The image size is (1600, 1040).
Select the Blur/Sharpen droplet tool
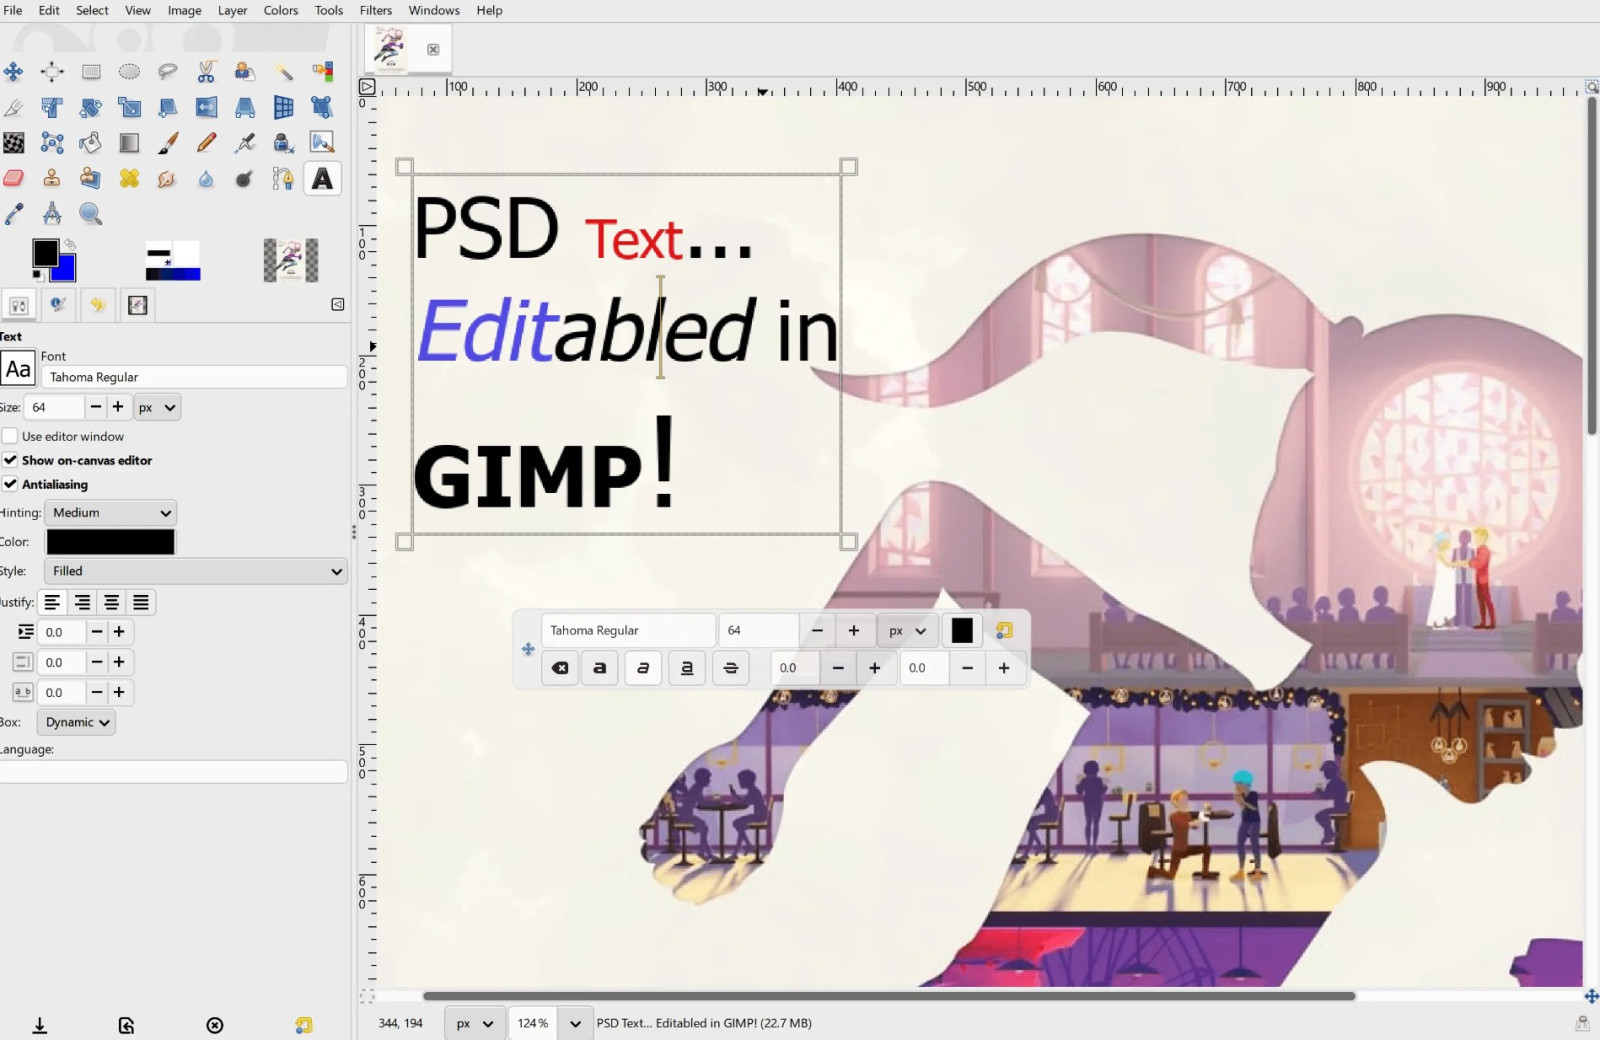[206, 179]
